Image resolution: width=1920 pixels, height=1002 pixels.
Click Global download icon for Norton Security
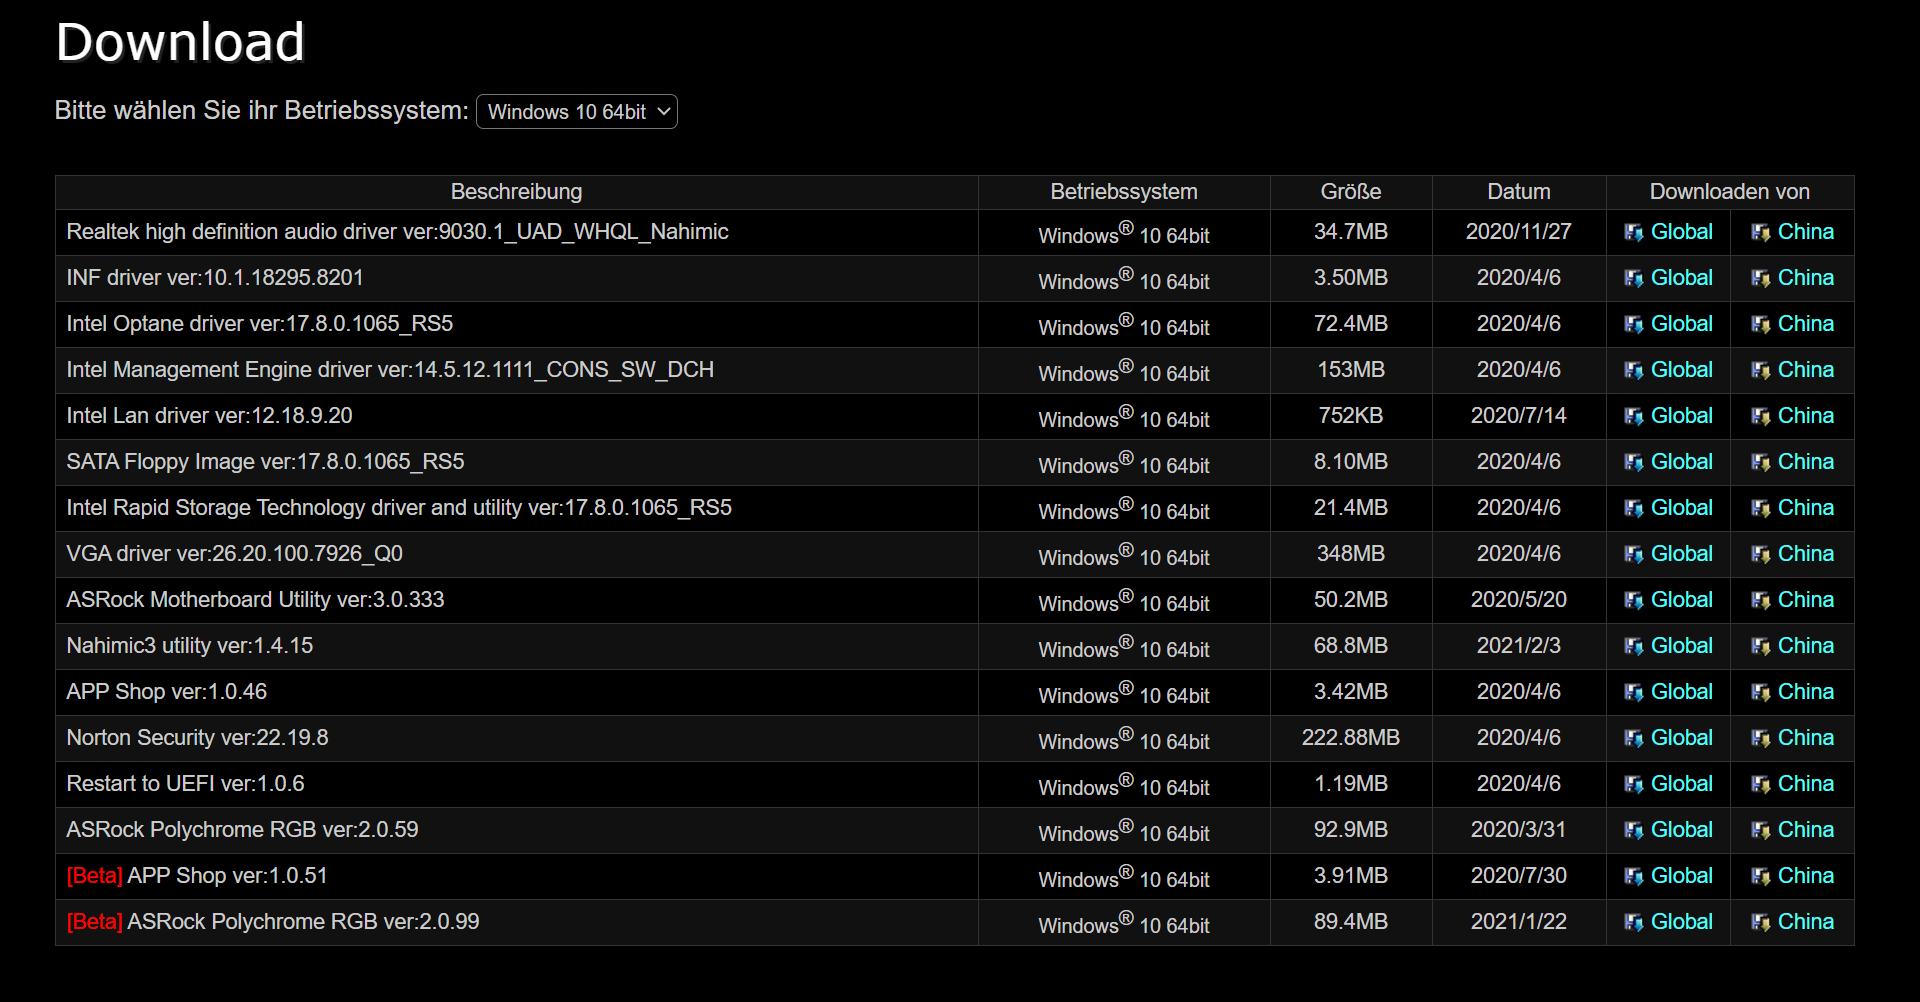coord(1634,739)
